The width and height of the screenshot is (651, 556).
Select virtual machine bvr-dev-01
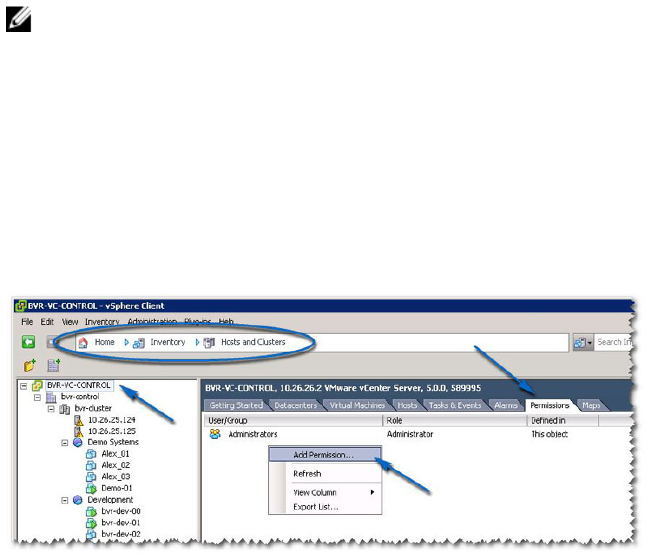tap(121, 523)
